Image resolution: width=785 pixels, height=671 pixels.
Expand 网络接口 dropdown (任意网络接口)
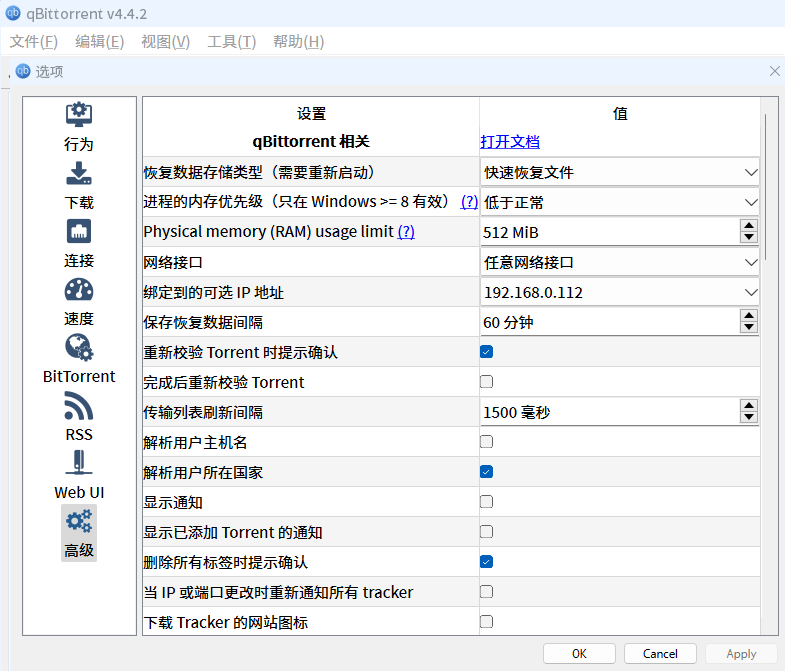click(620, 262)
